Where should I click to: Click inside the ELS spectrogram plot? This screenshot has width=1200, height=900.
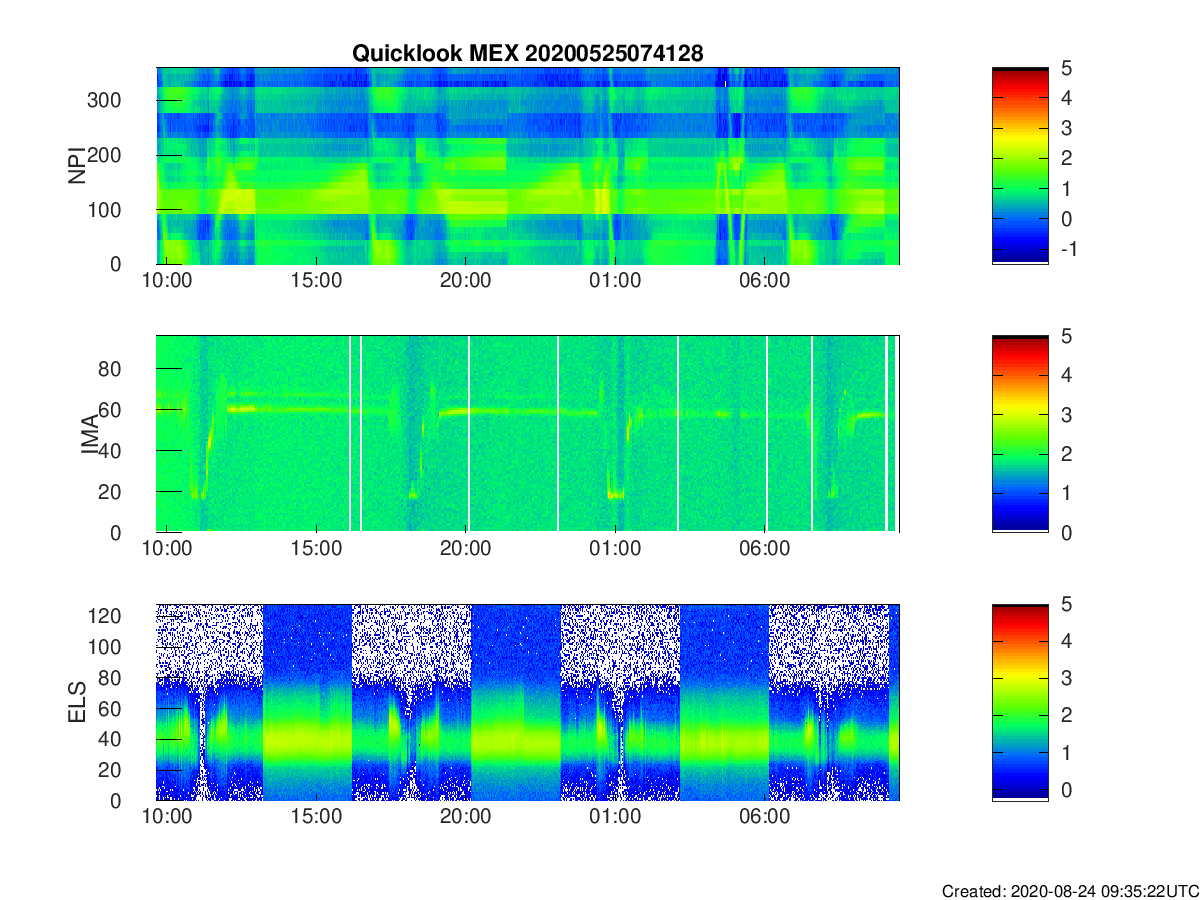(528, 702)
